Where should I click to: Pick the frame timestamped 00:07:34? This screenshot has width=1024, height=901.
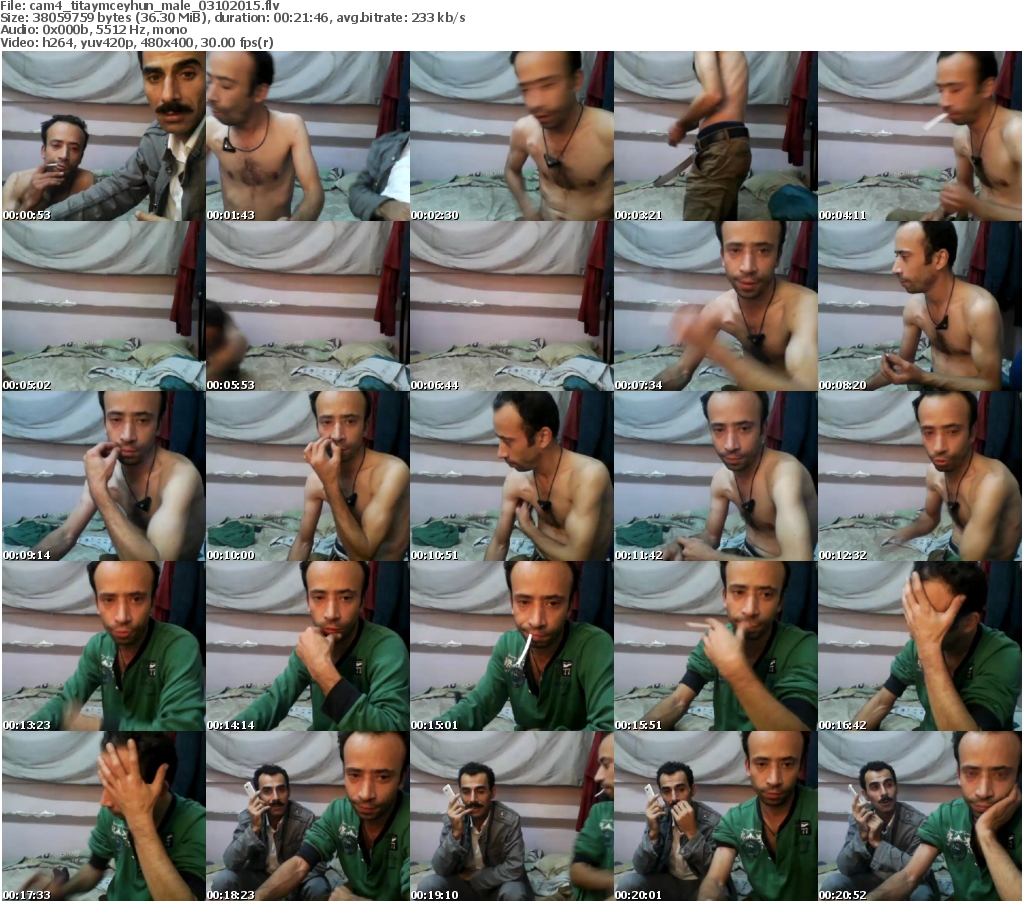pyautogui.click(x=716, y=306)
